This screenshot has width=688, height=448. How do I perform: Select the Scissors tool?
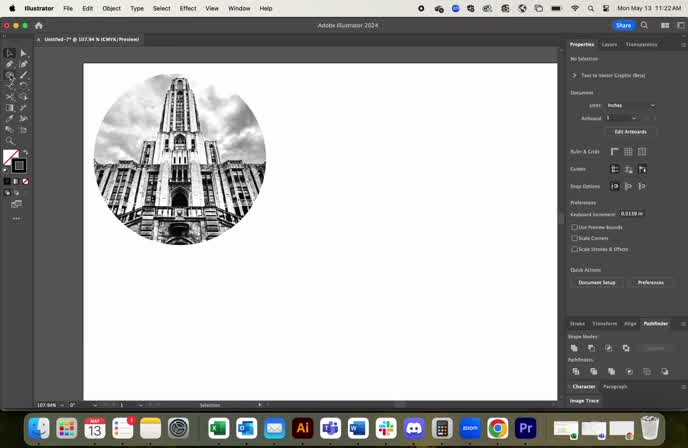pos(9,97)
